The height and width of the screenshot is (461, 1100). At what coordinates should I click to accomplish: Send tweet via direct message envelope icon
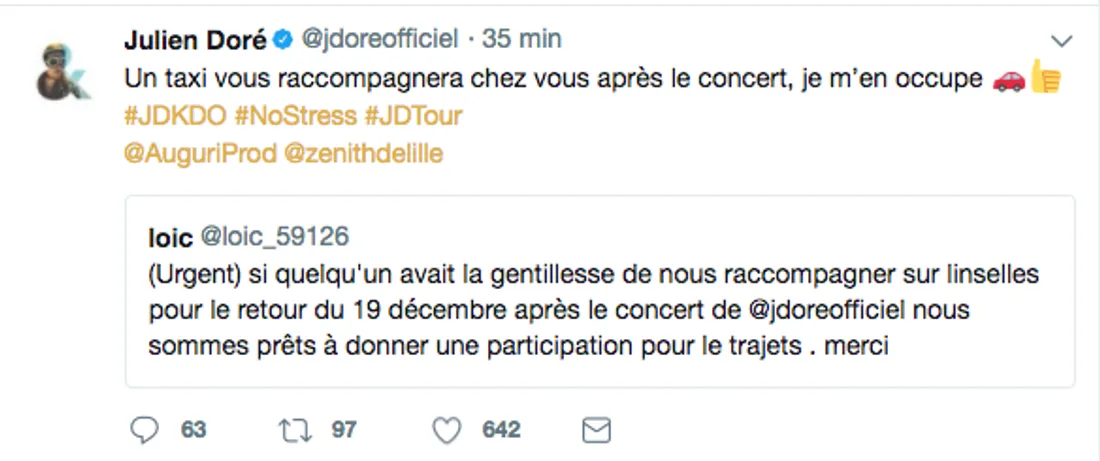point(596,430)
